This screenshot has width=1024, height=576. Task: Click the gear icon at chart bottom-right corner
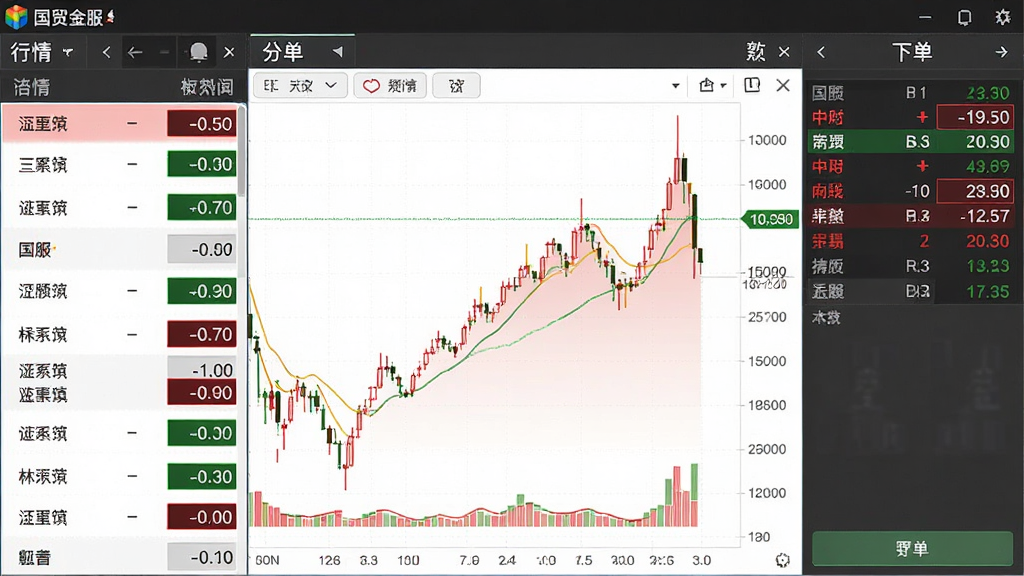click(782, 560)
